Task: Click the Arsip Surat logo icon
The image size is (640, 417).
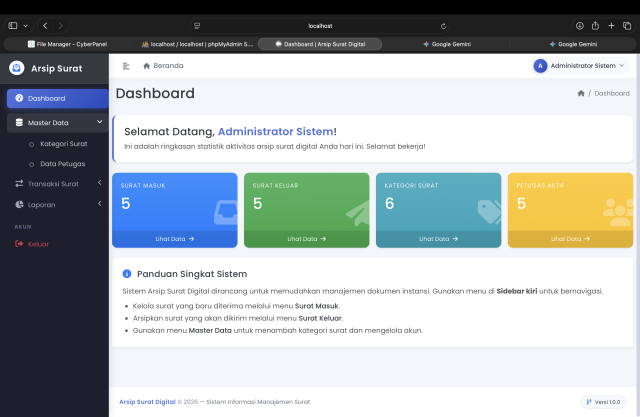Action: pos(16,68)
